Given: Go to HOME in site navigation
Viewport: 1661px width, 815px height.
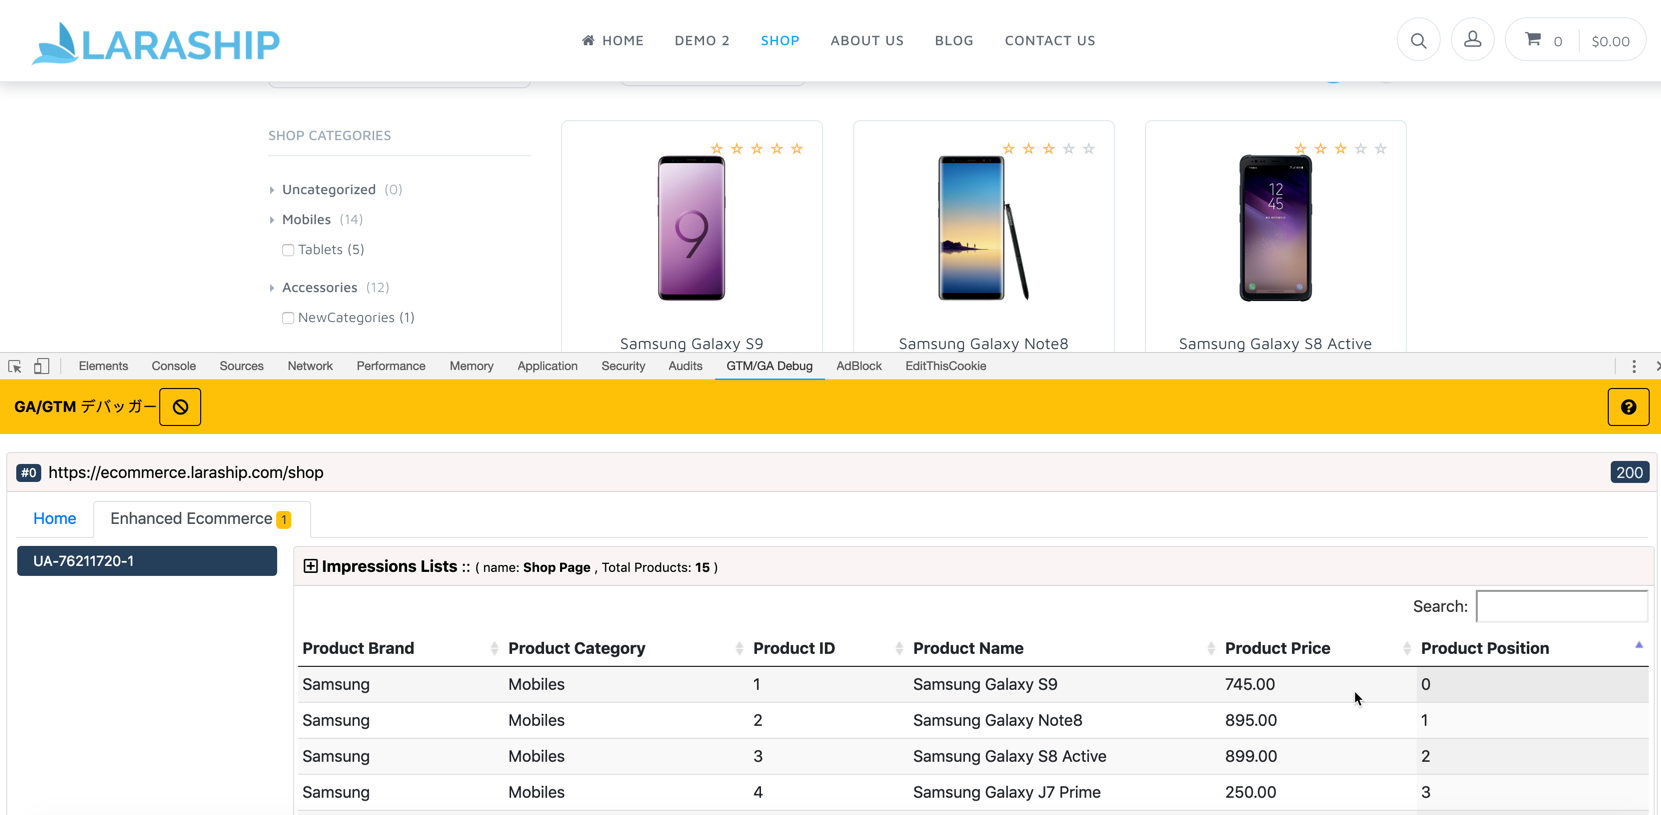Looking at the screenshot, I should click(612, 41).
